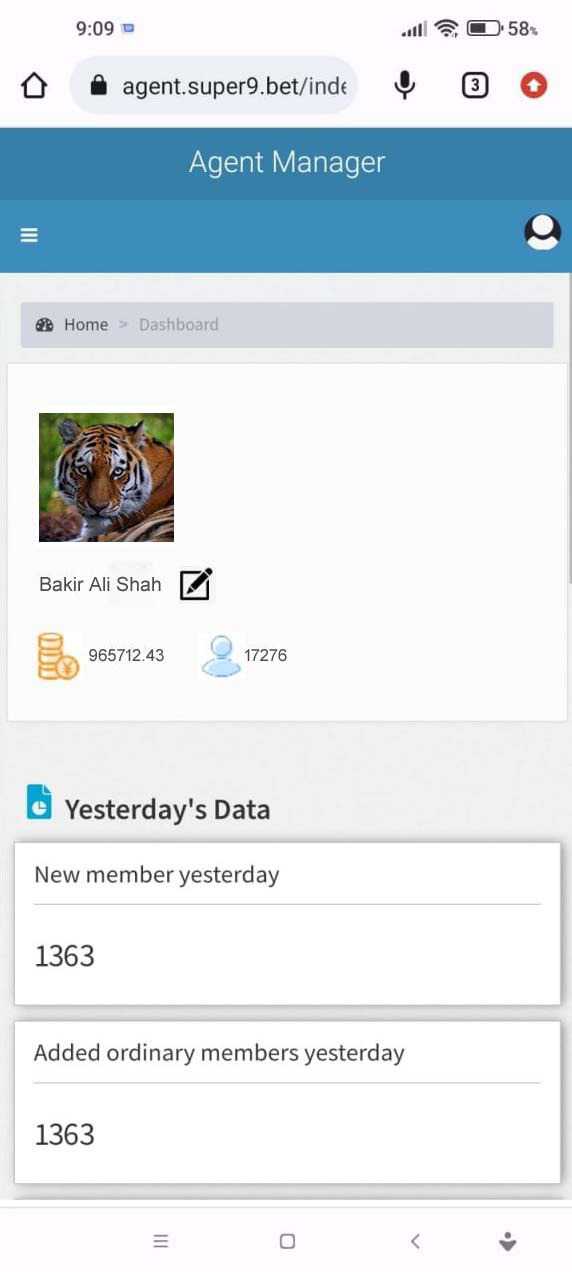Tap the Android home square button
The height and width of the screenshot is (1272, 572).
pyautogui.click(x=287, y=1241)
